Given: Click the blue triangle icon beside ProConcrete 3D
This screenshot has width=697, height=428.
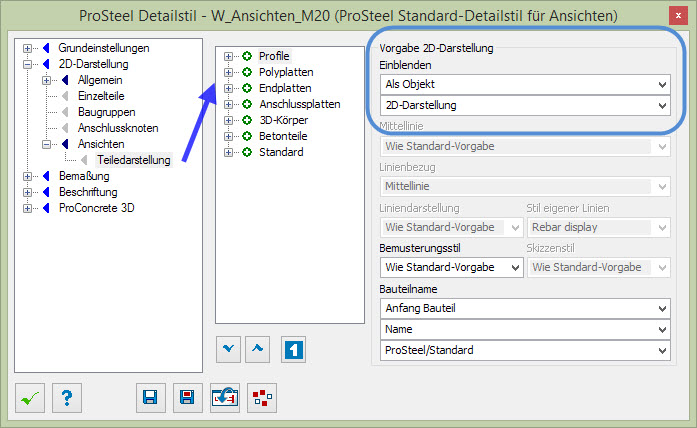Looking at the screenshot, I should point(46,208).
